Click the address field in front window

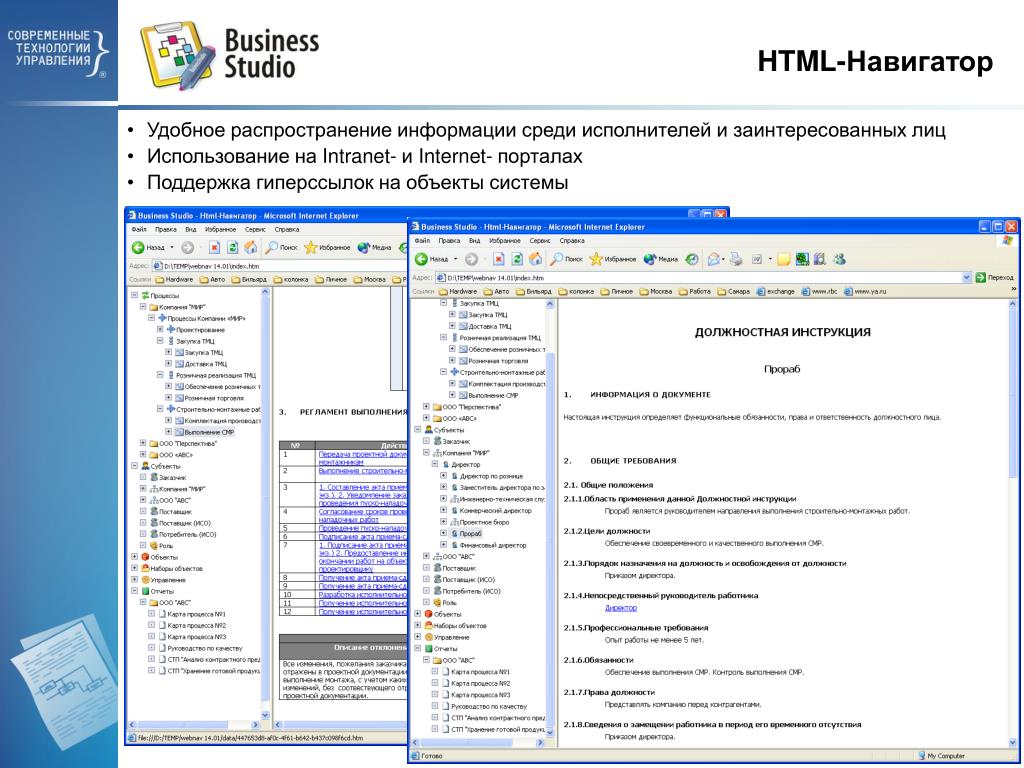(703, 278)
